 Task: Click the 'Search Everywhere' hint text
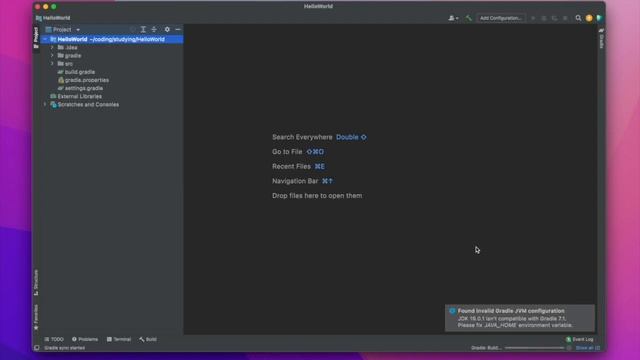[302, 137]
